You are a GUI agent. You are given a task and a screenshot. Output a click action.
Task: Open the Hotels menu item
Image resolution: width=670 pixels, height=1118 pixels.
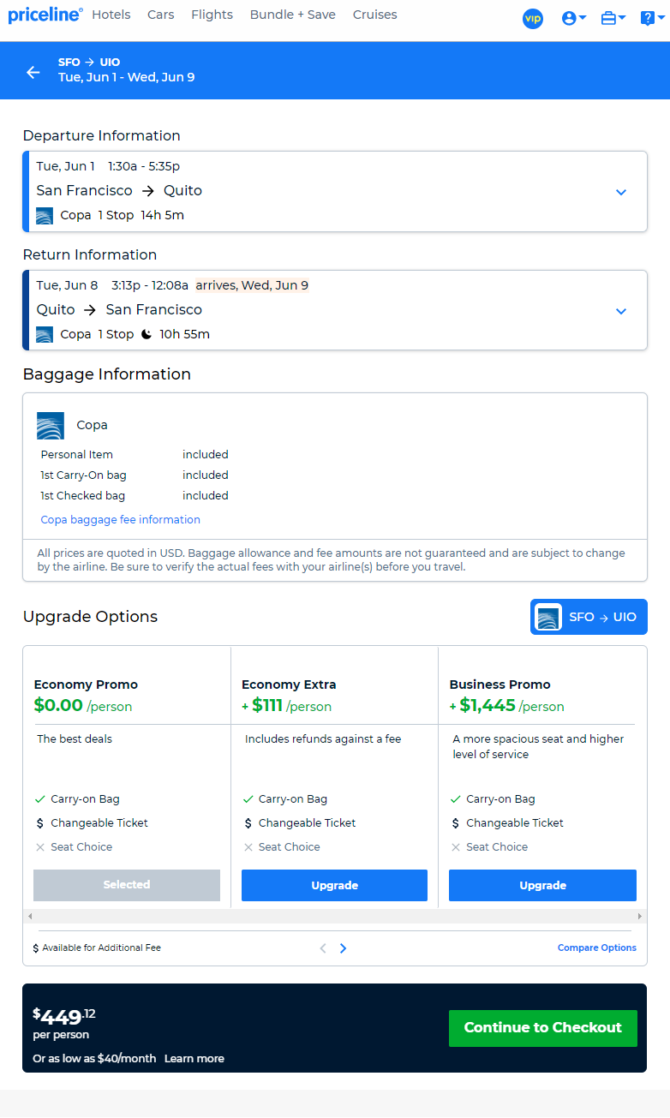point(111,14)
